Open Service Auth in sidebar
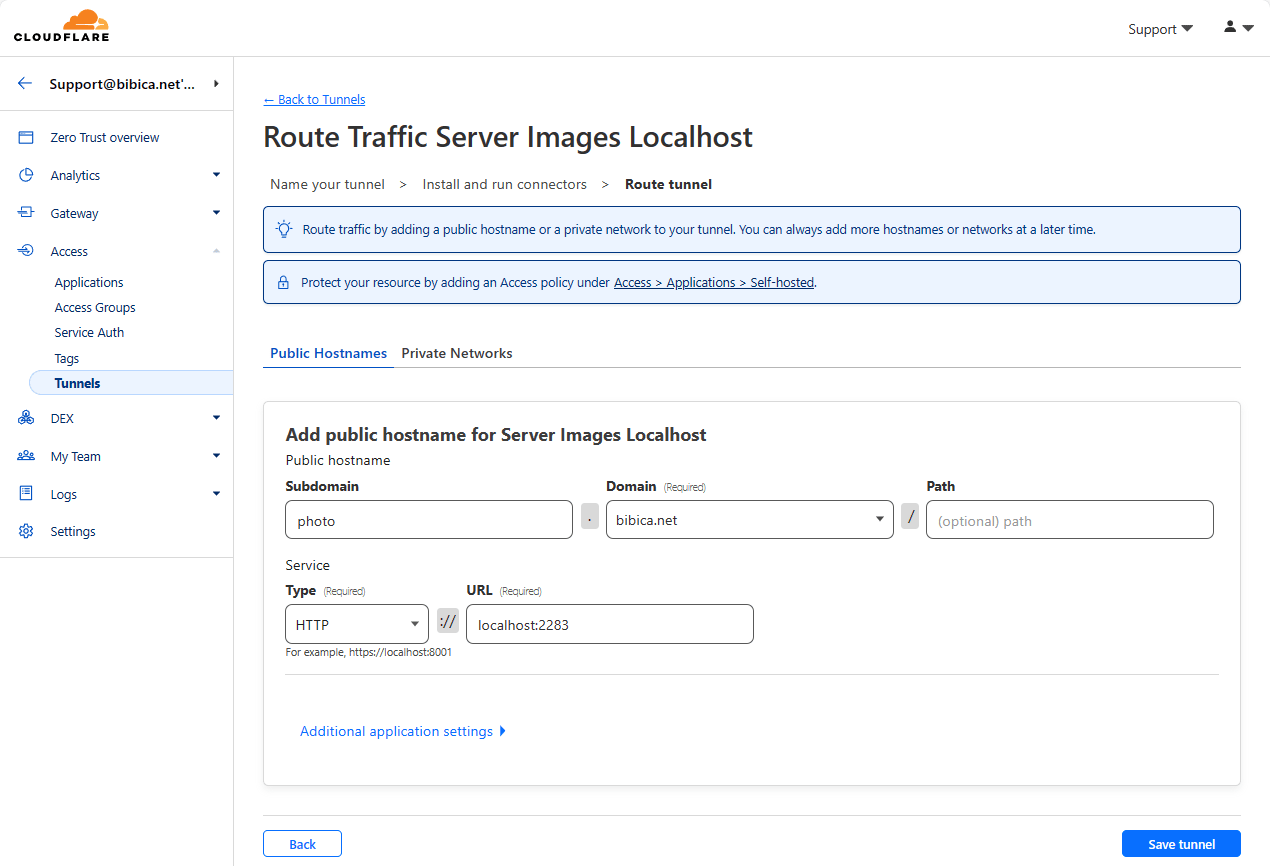1270x866 pixels. pyautogui.click(x=89, y=333)
